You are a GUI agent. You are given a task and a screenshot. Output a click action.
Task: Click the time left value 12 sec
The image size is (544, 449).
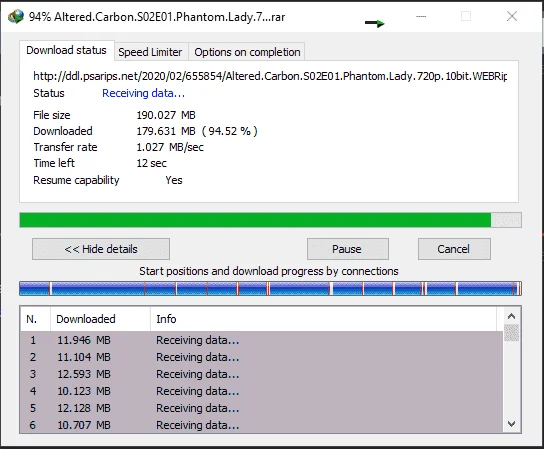(x=151, y=163)
